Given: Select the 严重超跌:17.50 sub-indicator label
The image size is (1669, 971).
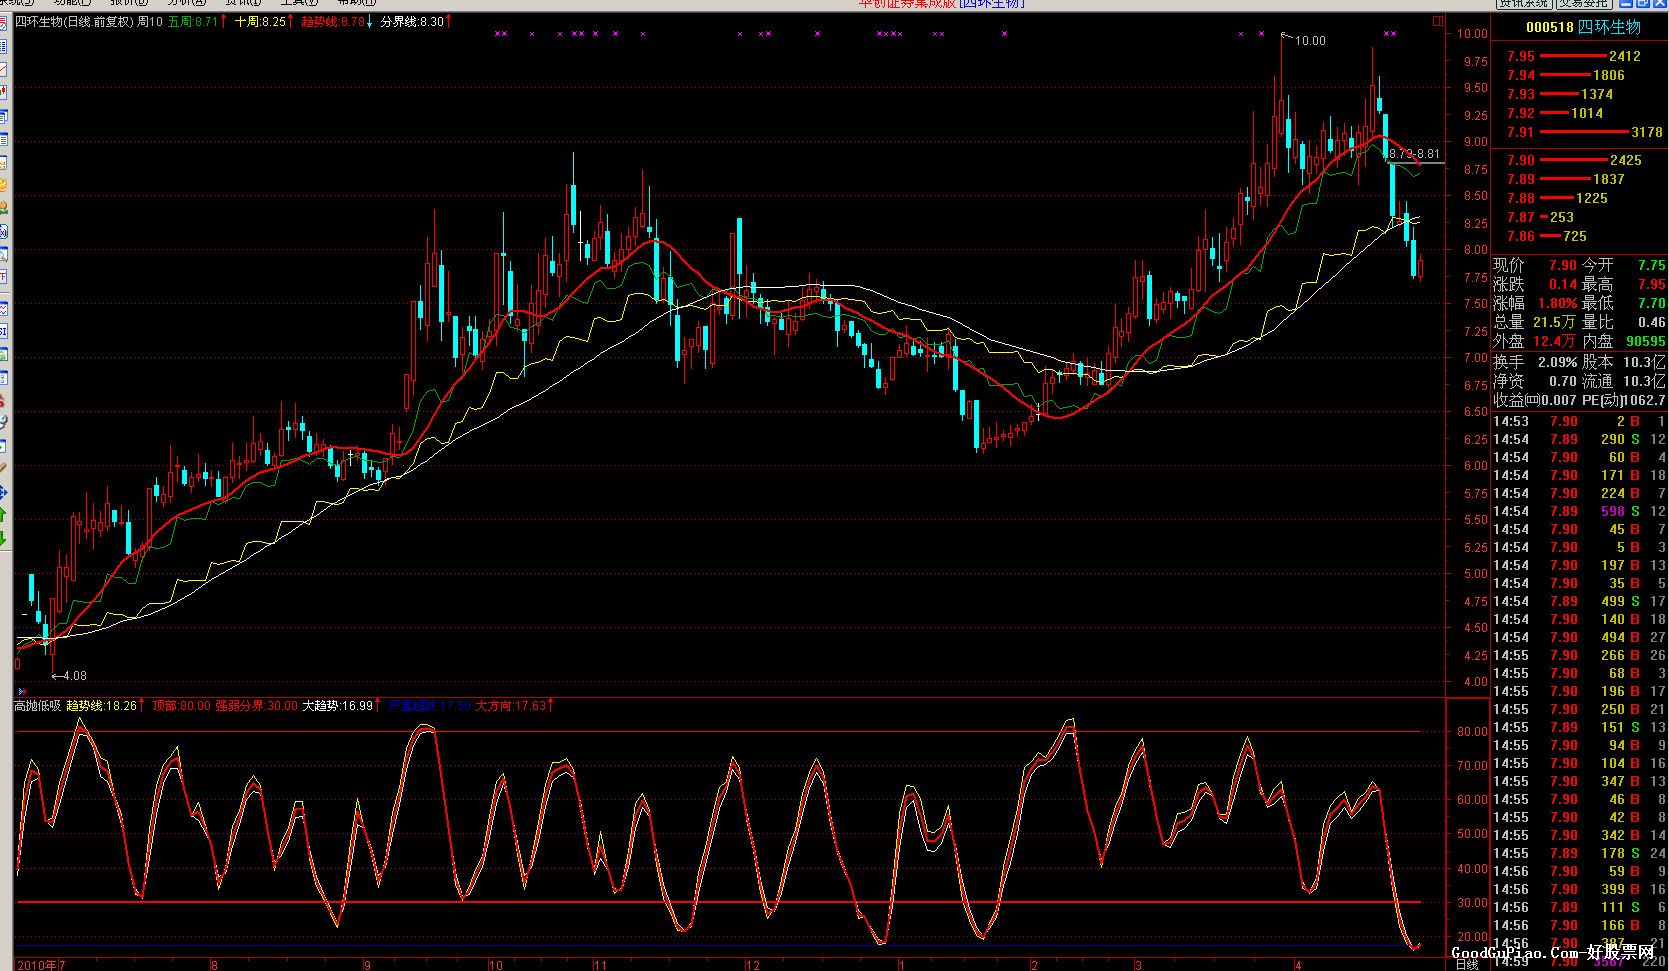Looking at the screenshot, I should click(429, 706).
